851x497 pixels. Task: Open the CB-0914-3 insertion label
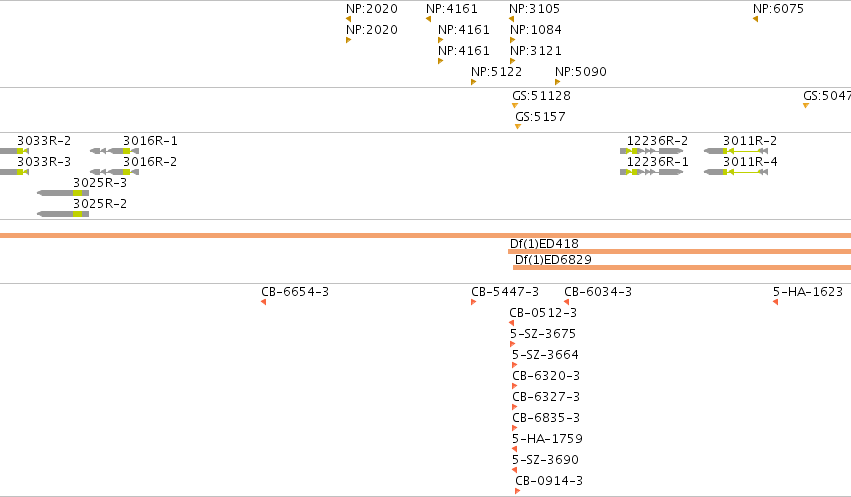pyautogui.click(x=549, y=481)
